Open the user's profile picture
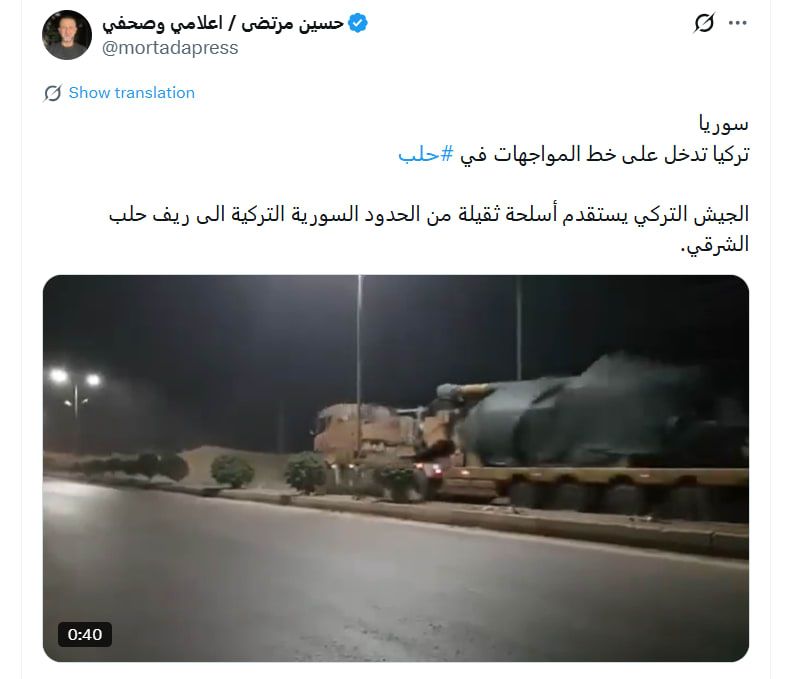This screenshot has width=787, height=679. pos(67,35)
